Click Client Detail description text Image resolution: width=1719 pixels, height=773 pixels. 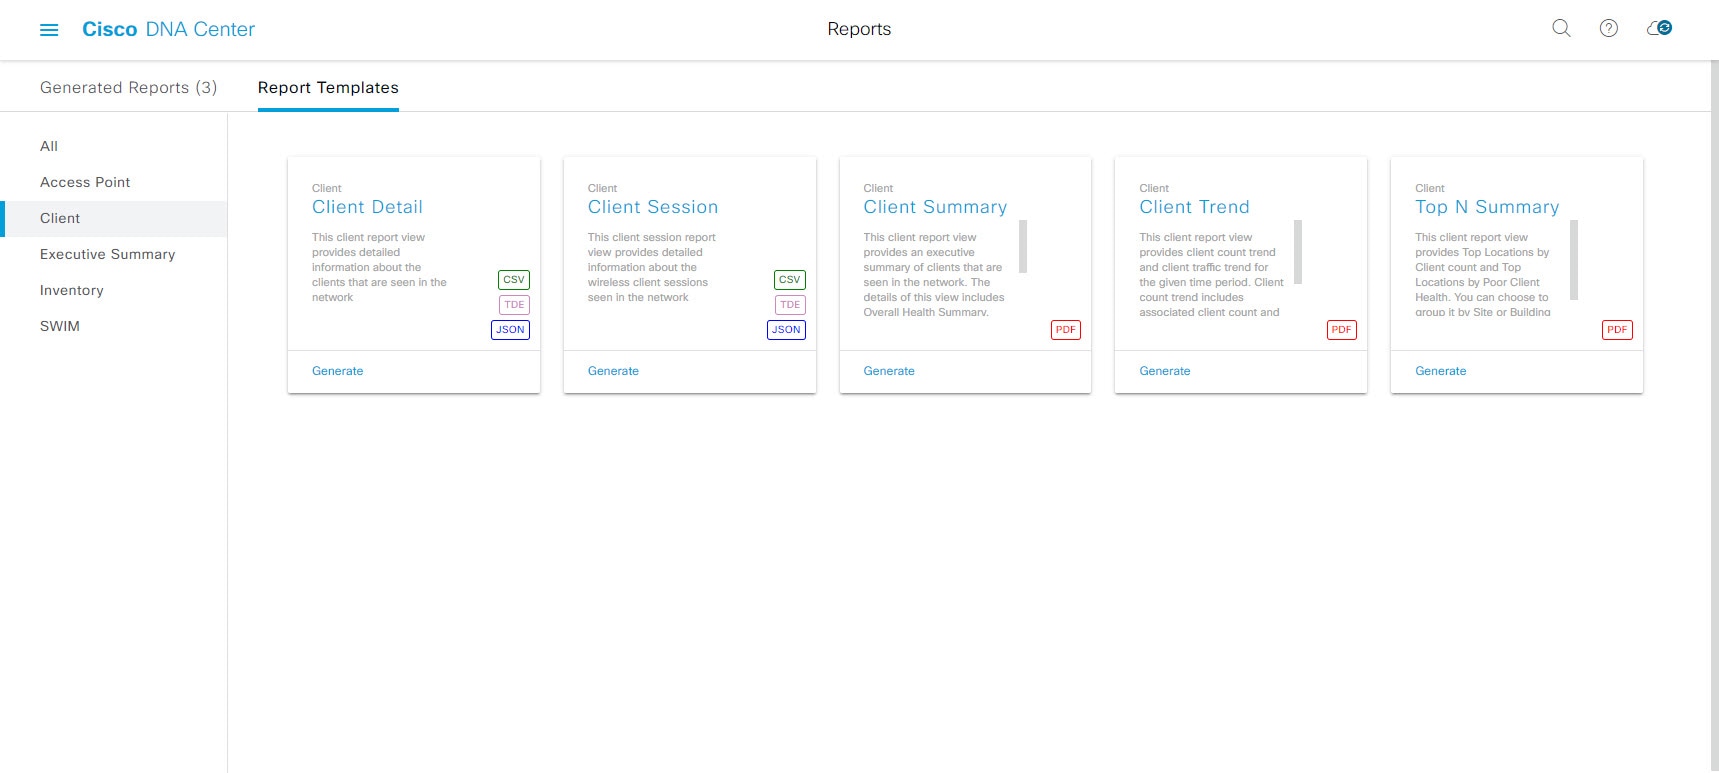[379, 267]
